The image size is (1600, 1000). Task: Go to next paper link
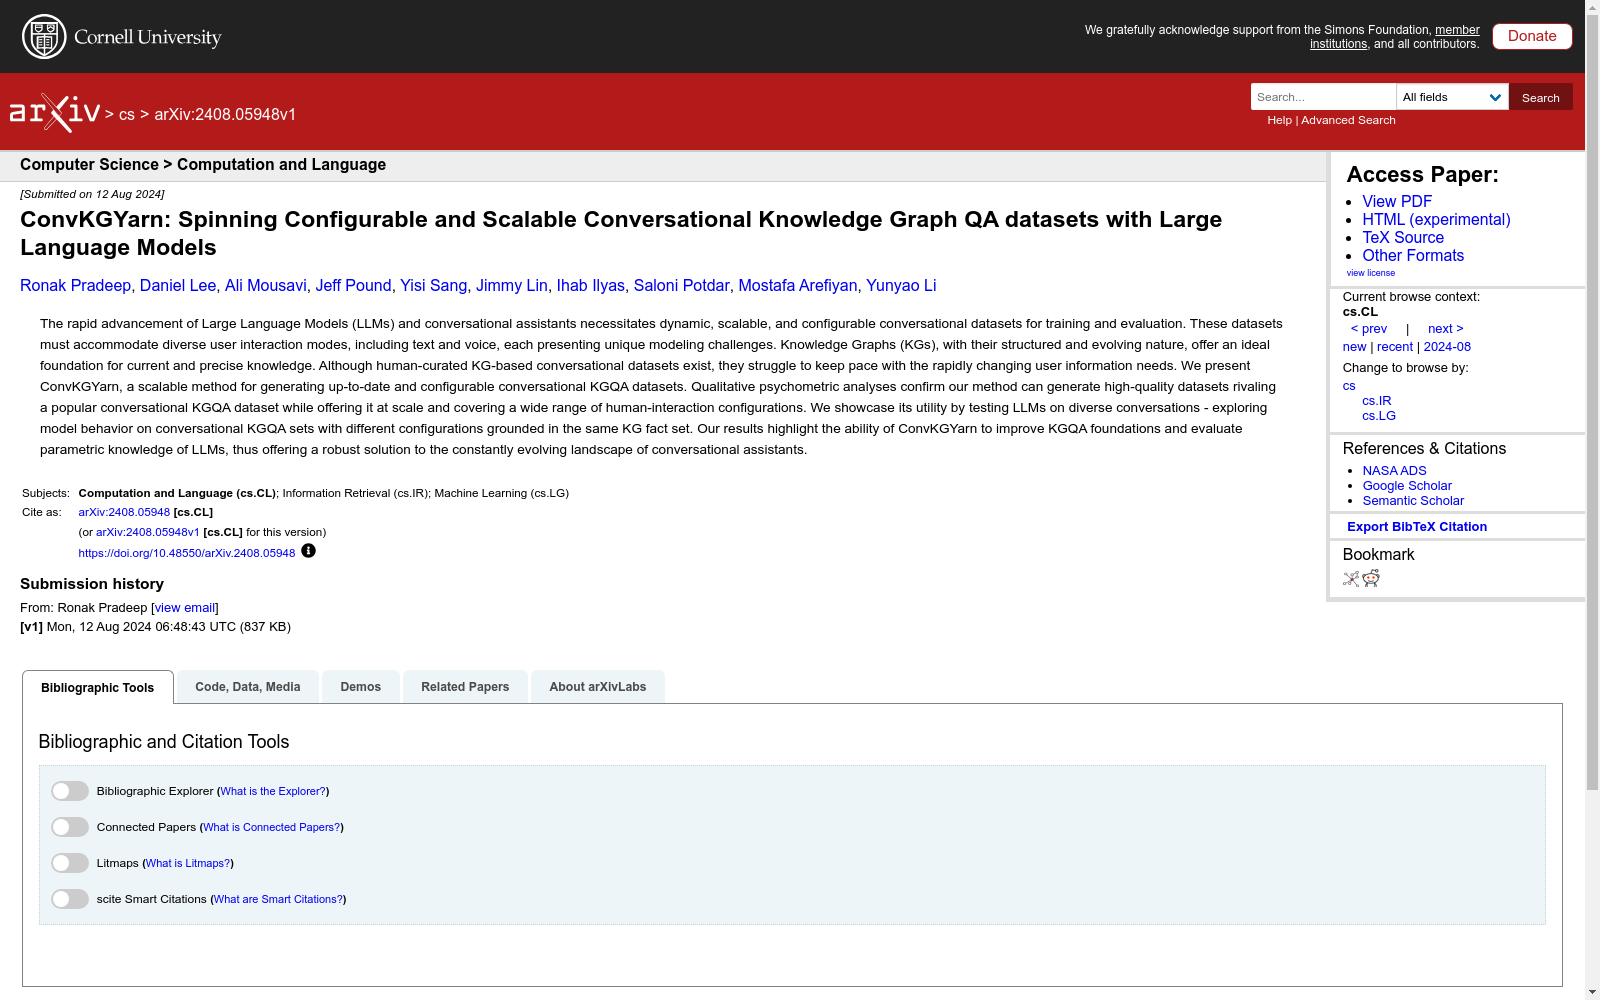click(1446, 329)
